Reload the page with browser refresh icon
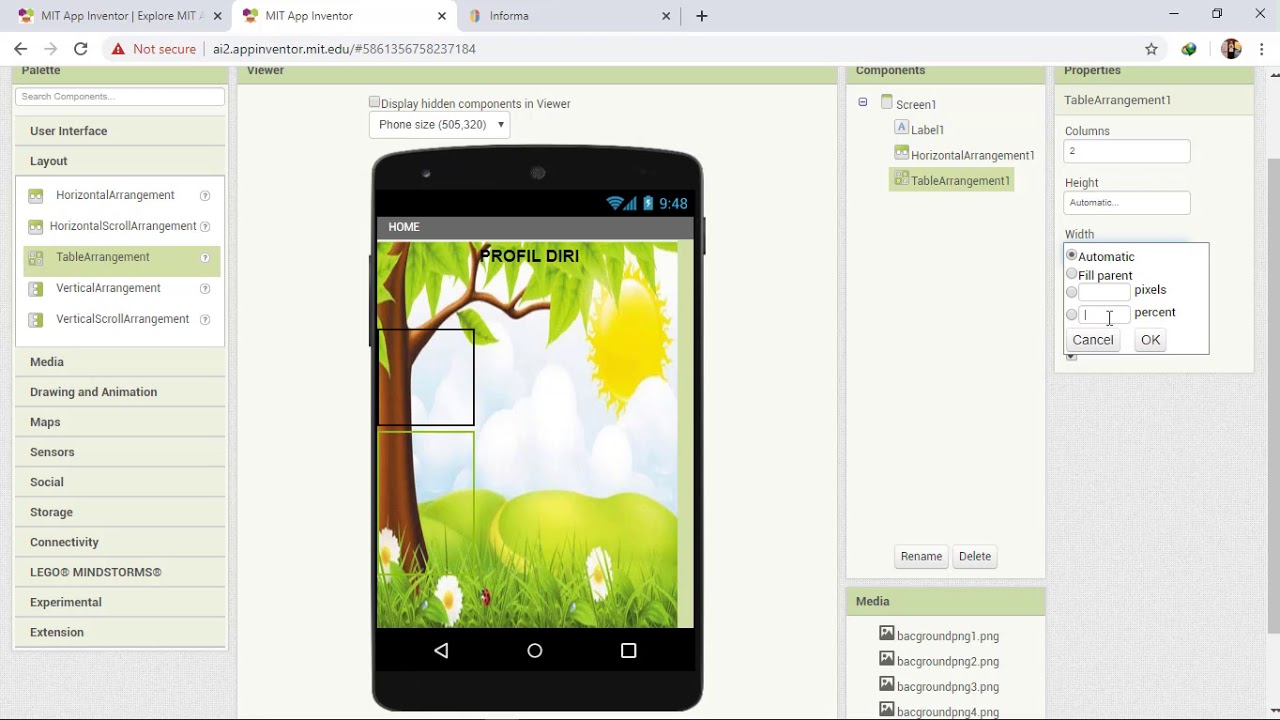Screen dimensions: 1280x720 coord(81,49)
